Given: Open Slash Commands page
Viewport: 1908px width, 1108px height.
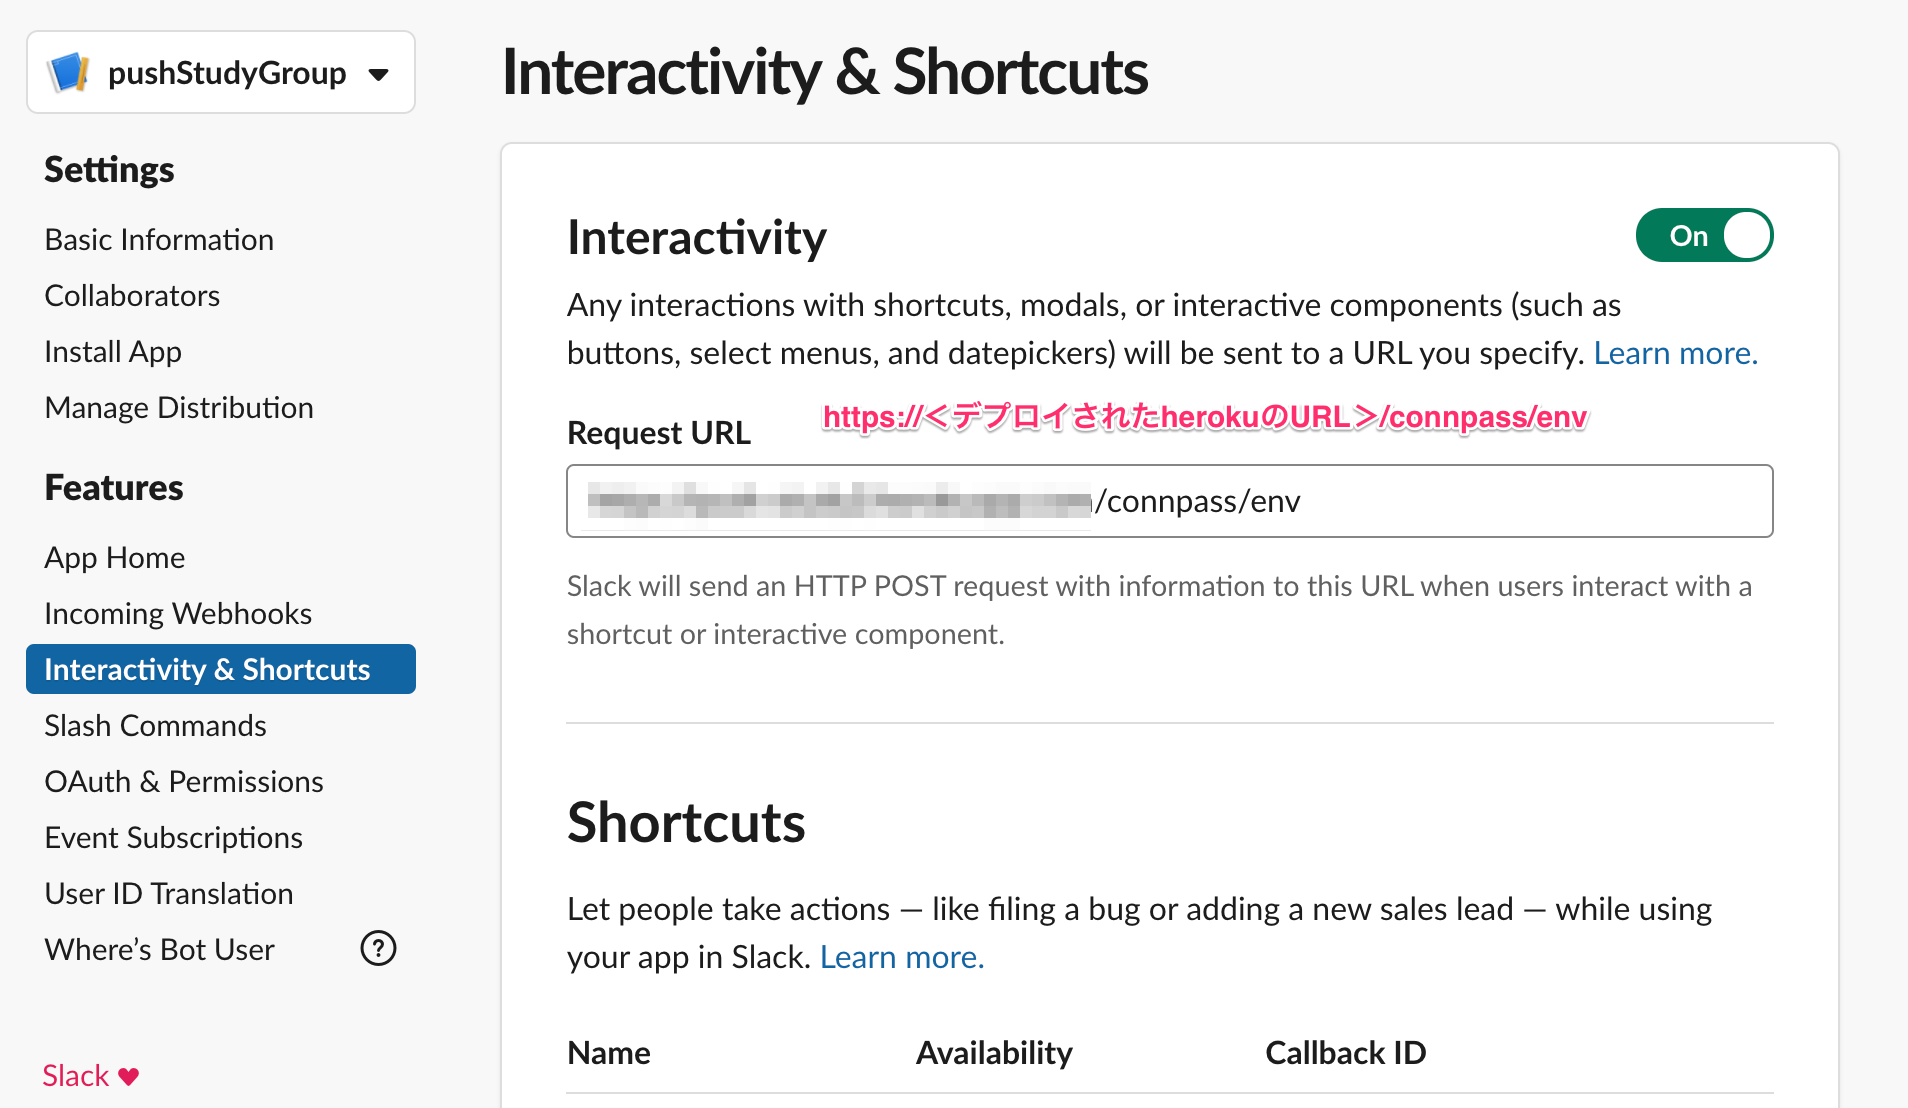Looking at the screenshot, I should click(155, 726).
